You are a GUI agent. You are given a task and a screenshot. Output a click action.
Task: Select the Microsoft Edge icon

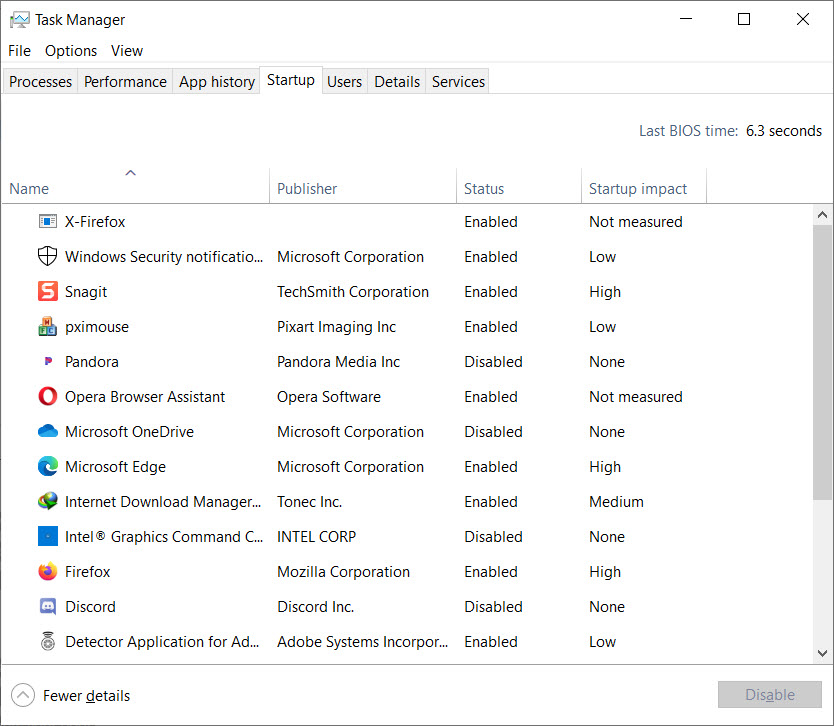[47, 466]
